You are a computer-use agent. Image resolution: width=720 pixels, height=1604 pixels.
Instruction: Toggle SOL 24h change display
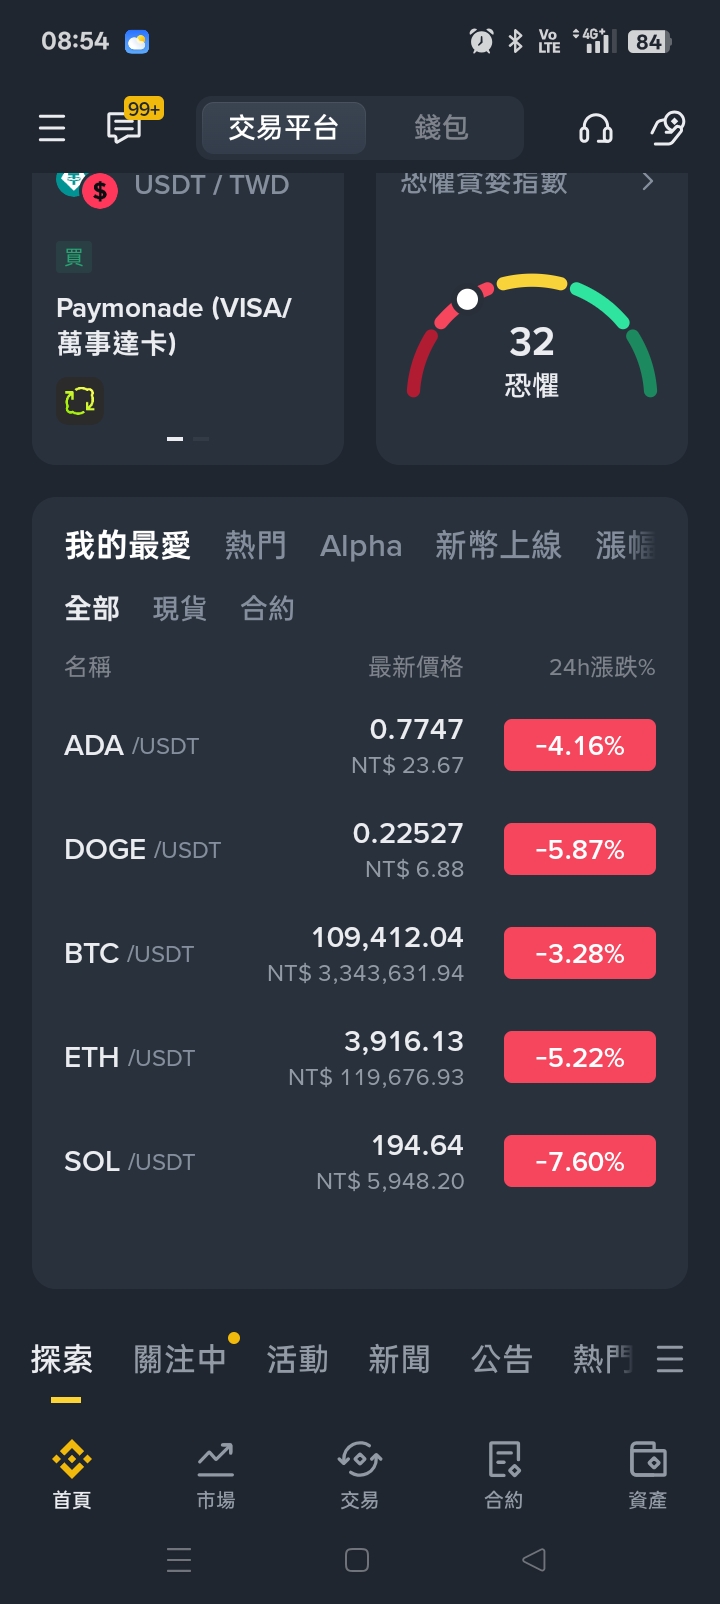(580, 1161)
